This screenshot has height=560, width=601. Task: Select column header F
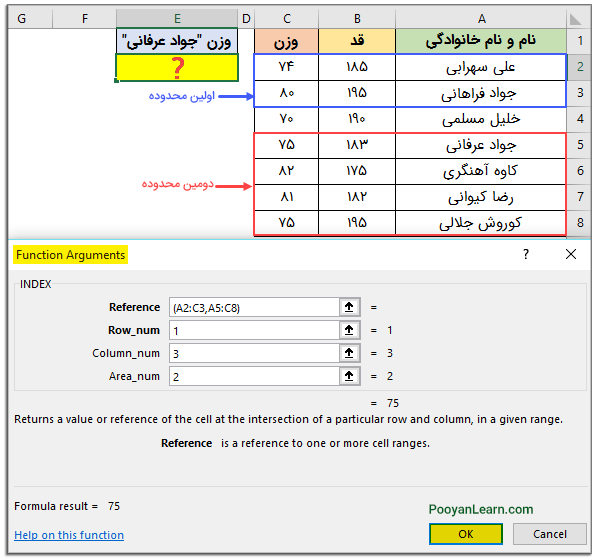tap(85, 18)
